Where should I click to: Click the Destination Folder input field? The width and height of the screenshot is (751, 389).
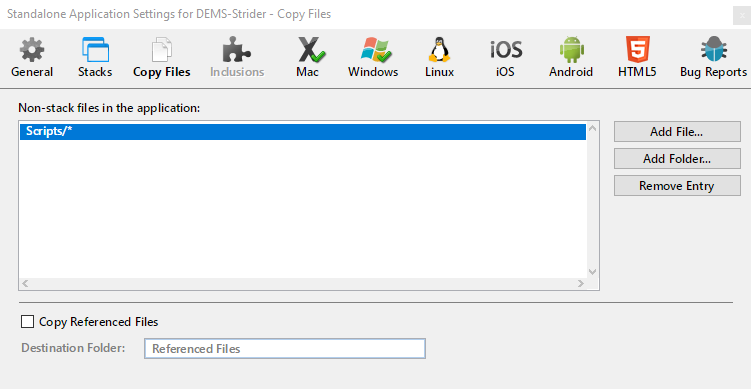(284, 348)
